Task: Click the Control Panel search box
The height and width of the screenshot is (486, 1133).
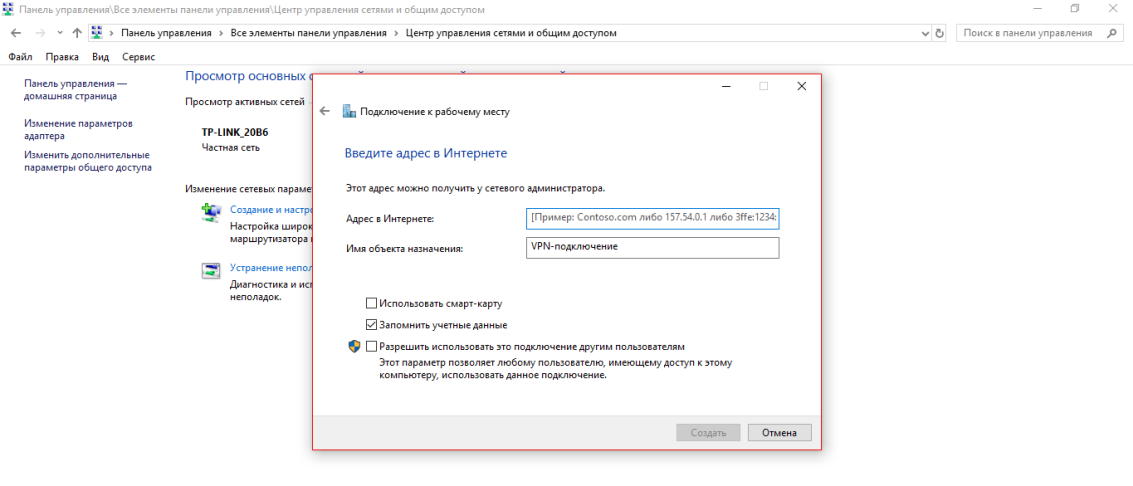Action: pos(1038,33)
